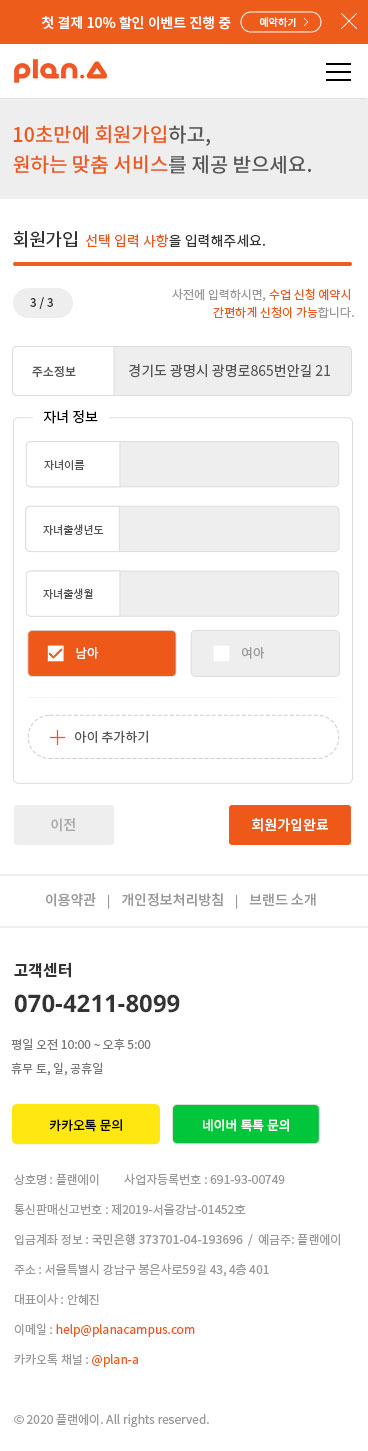Close the discount event banner
The width and height of the screenshot is (368, 1451).
point(349,21)
